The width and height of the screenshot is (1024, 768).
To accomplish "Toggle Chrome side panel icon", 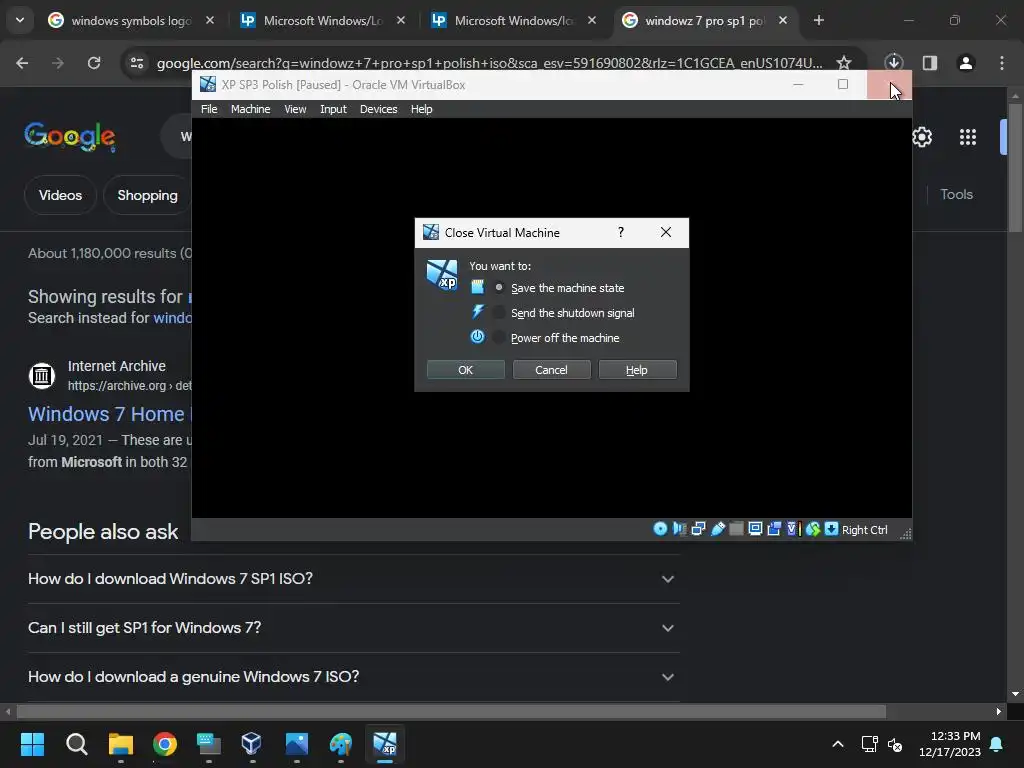I will (x=929, y=63).
